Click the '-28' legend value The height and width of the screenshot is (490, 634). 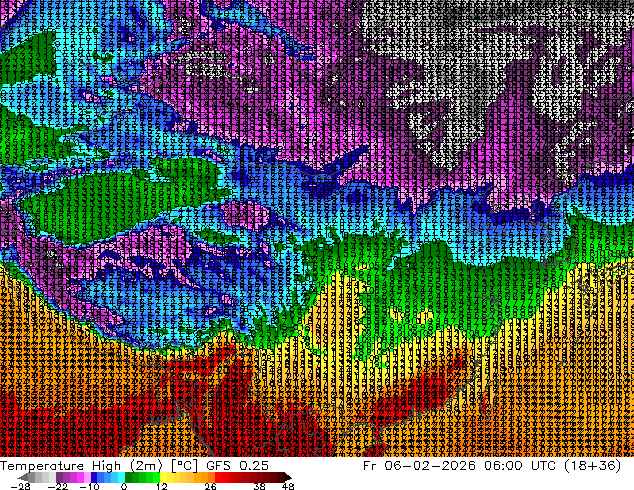21,486
